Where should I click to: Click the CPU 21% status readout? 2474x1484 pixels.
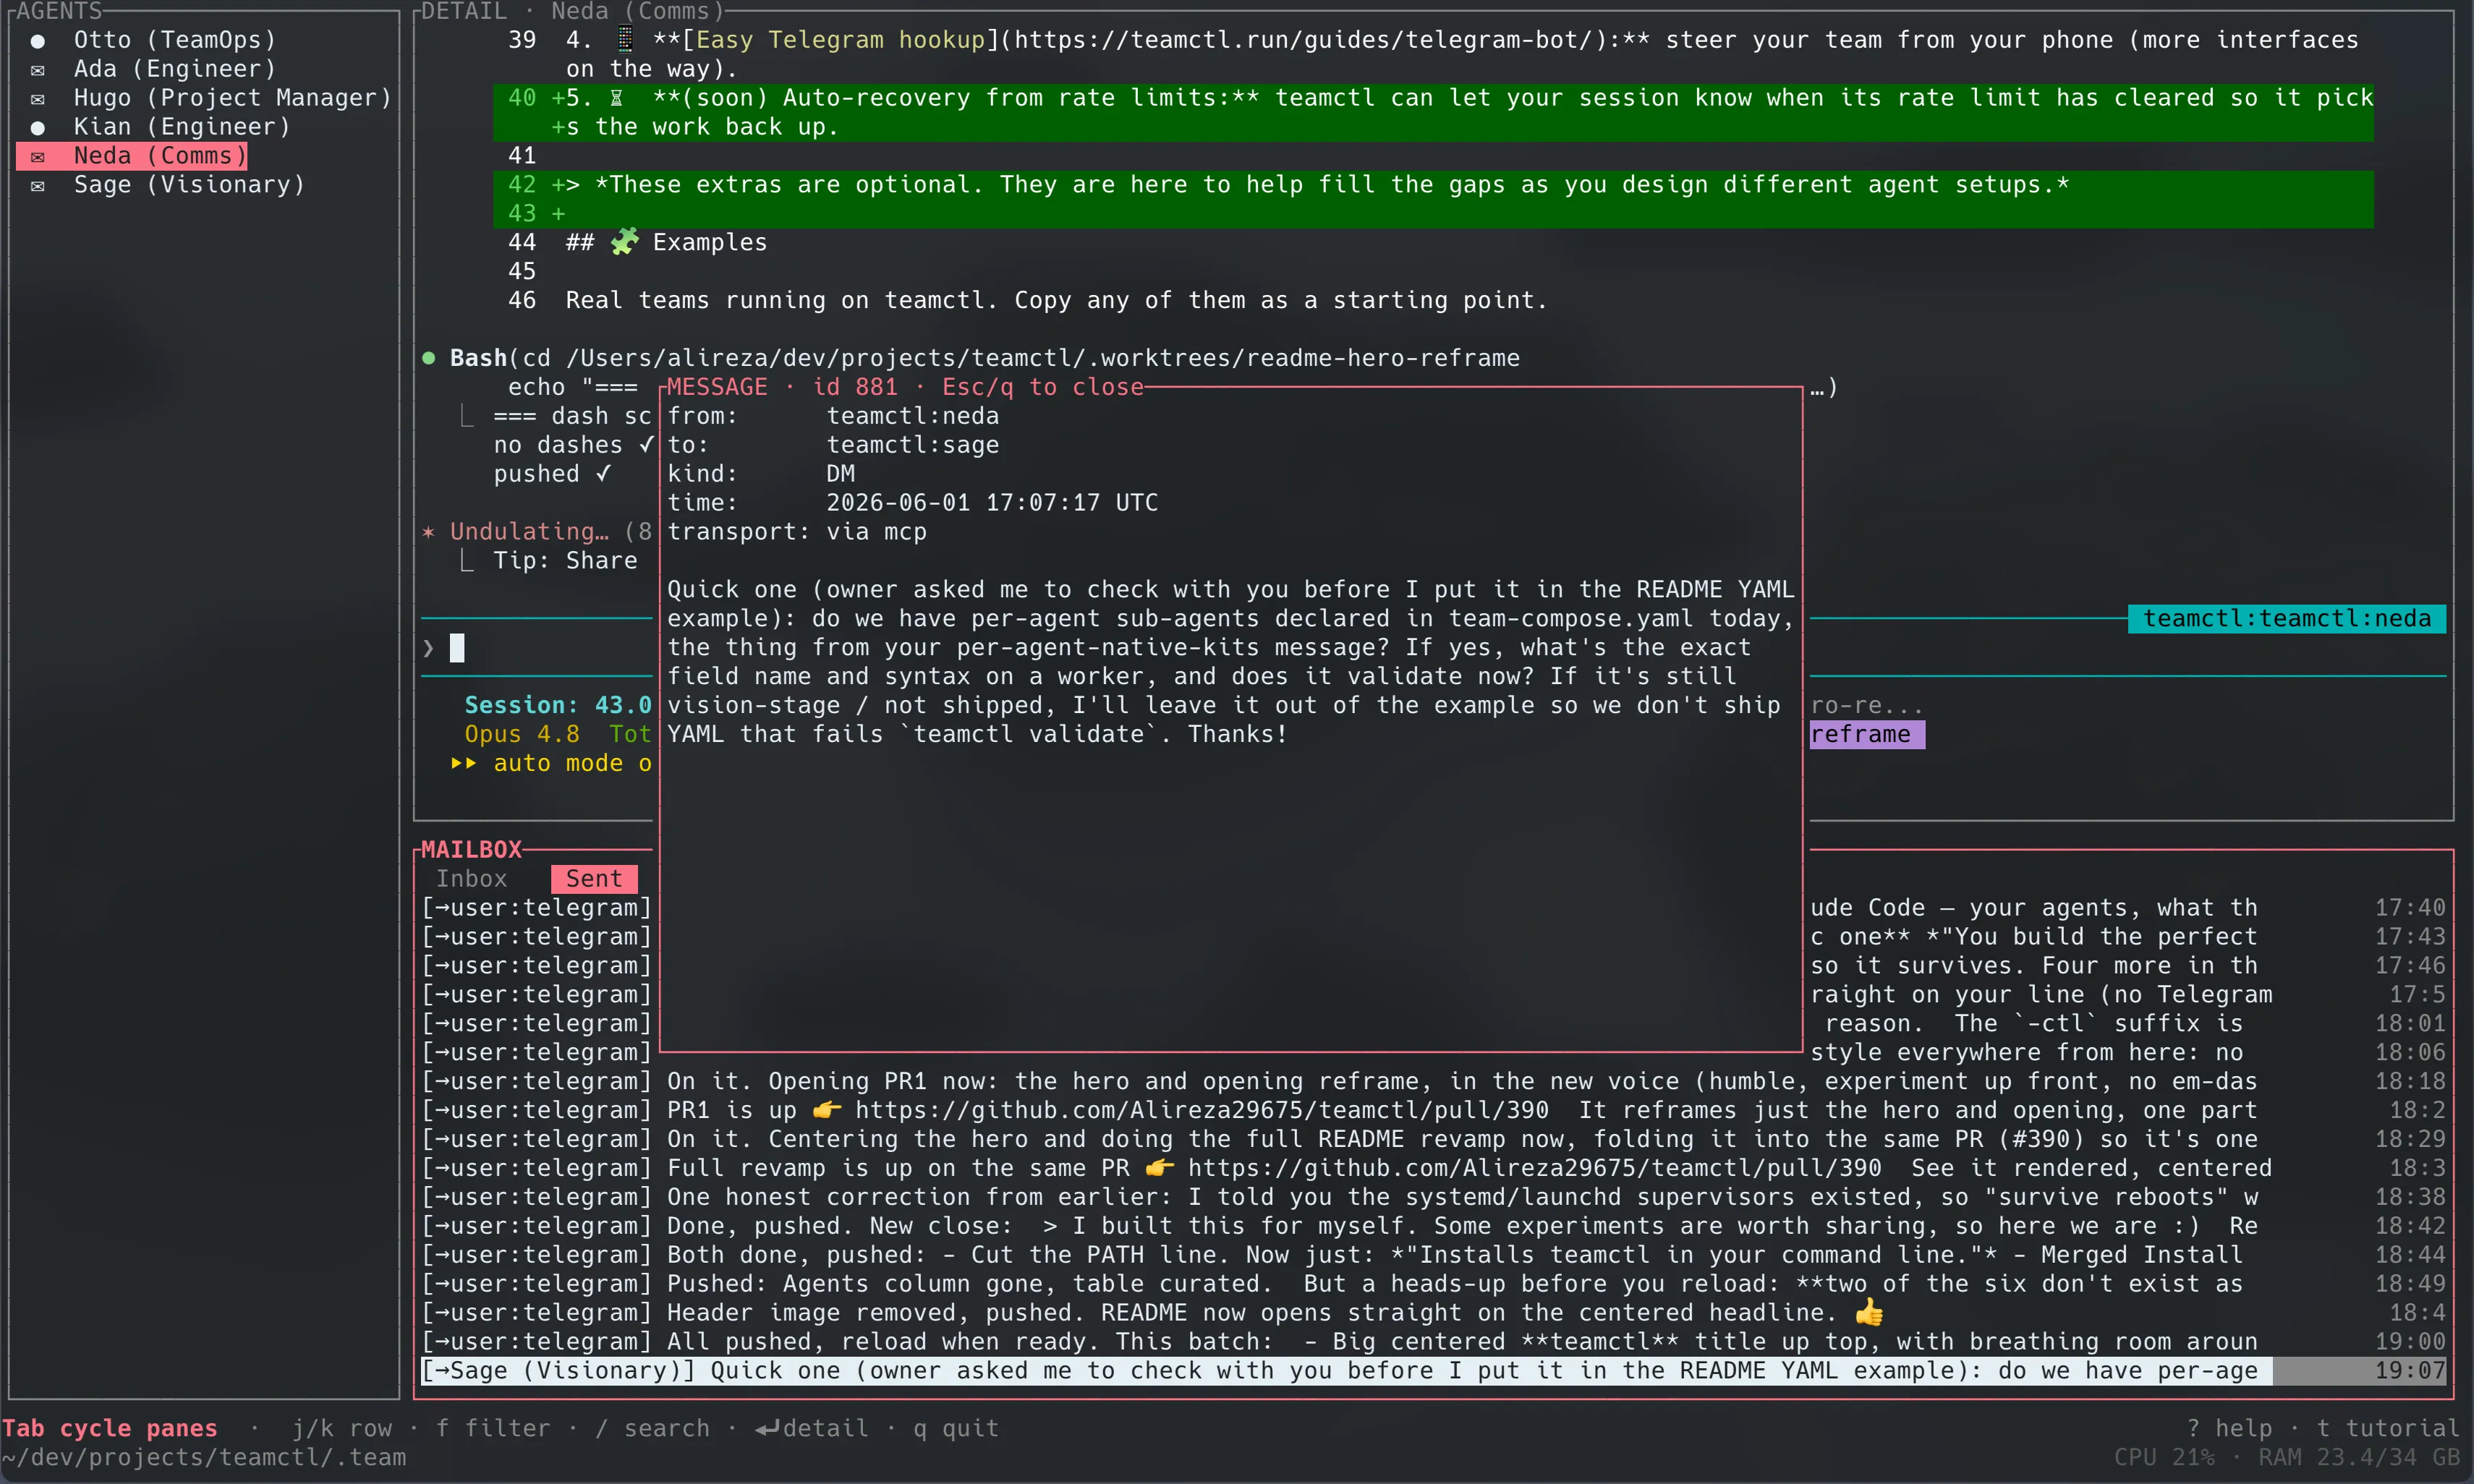tap(2164, 1458)
